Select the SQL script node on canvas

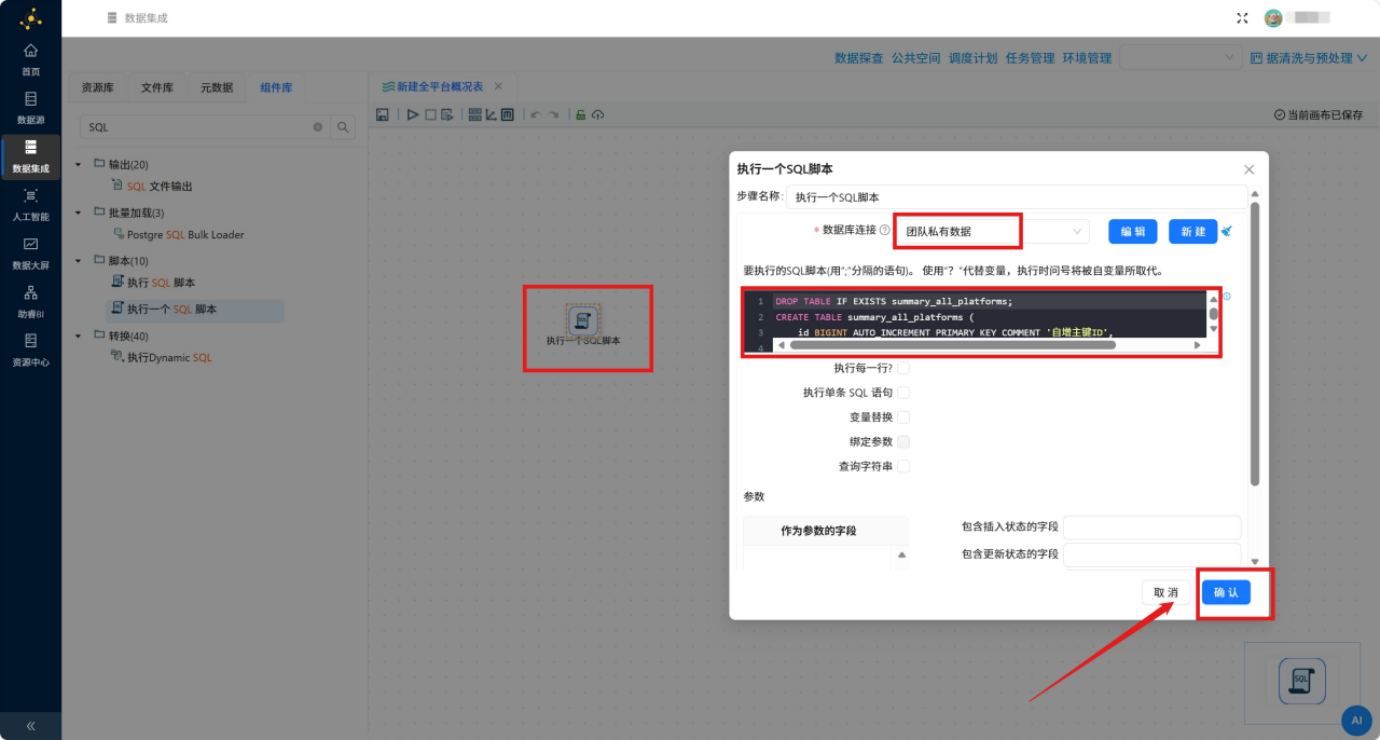(583, 322)
